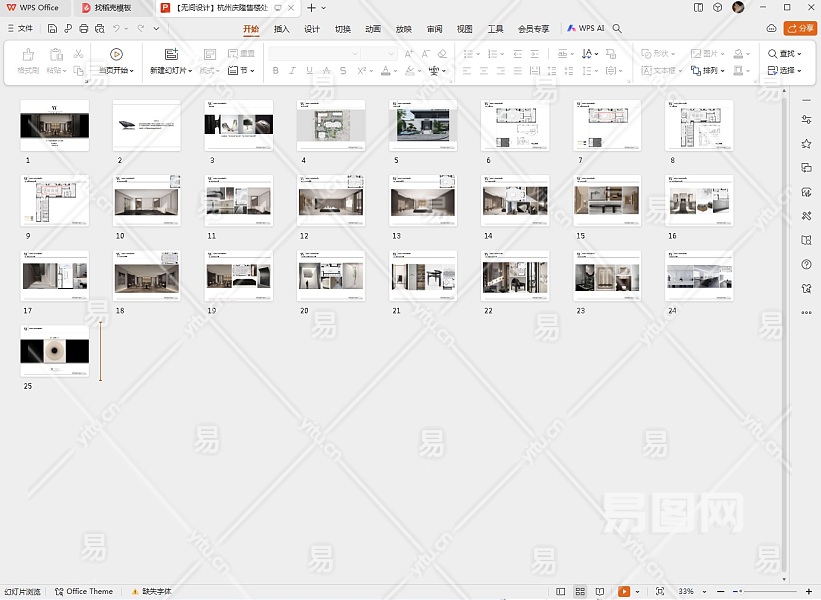Open the help icon in right sidebar

point(806,264)
